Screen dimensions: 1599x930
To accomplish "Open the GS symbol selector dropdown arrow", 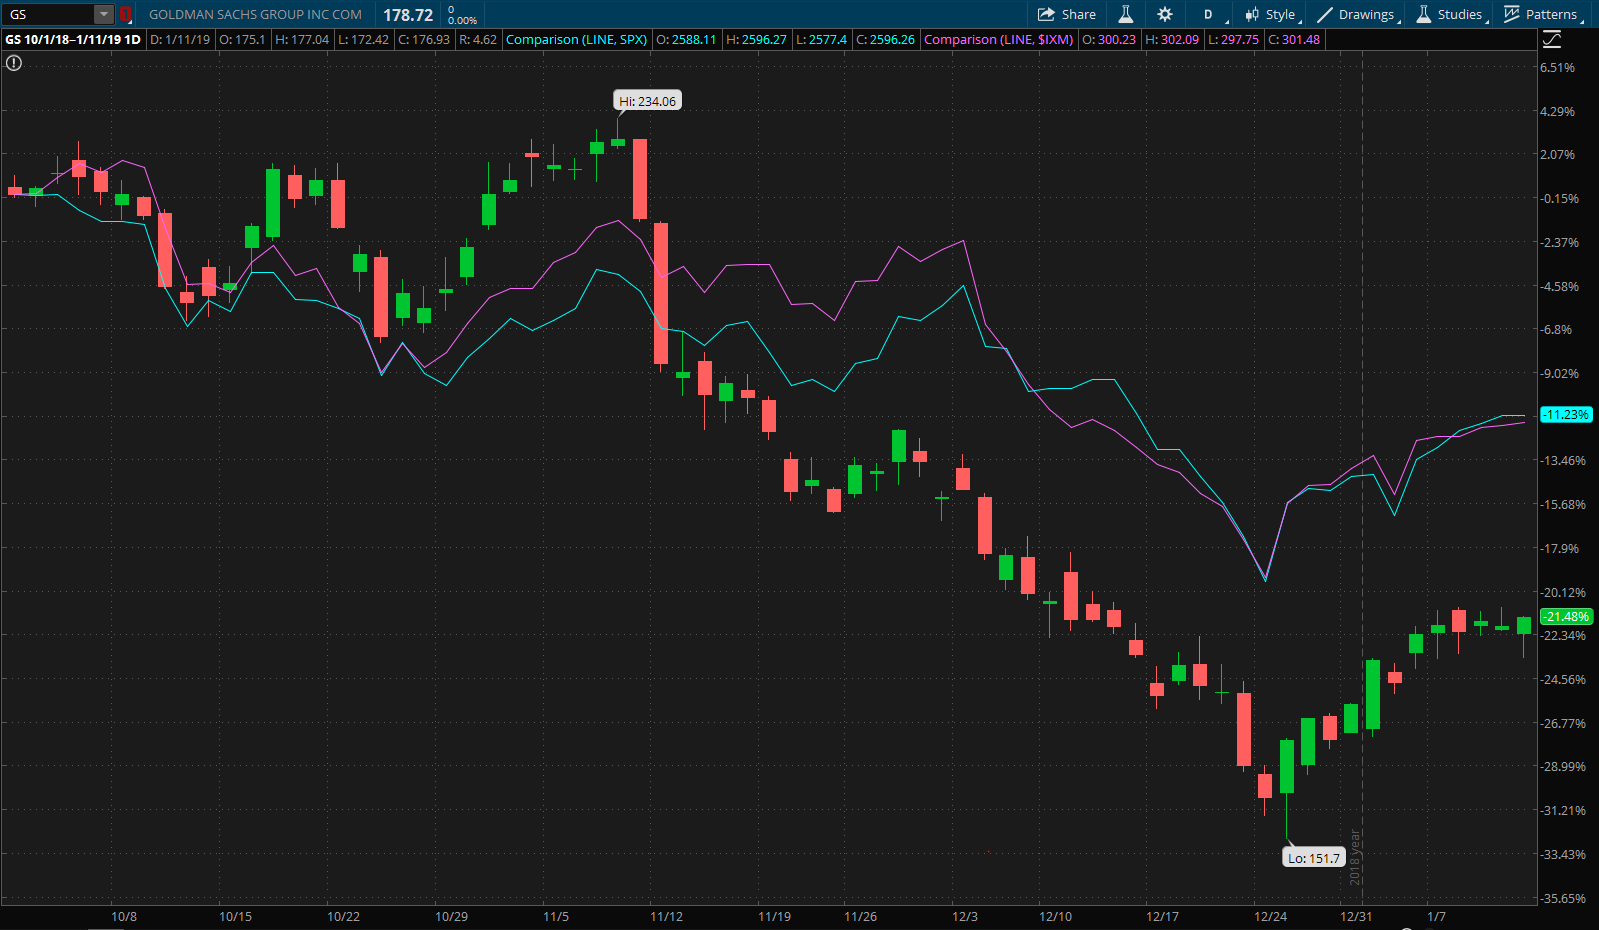I will tap(104, 14).
